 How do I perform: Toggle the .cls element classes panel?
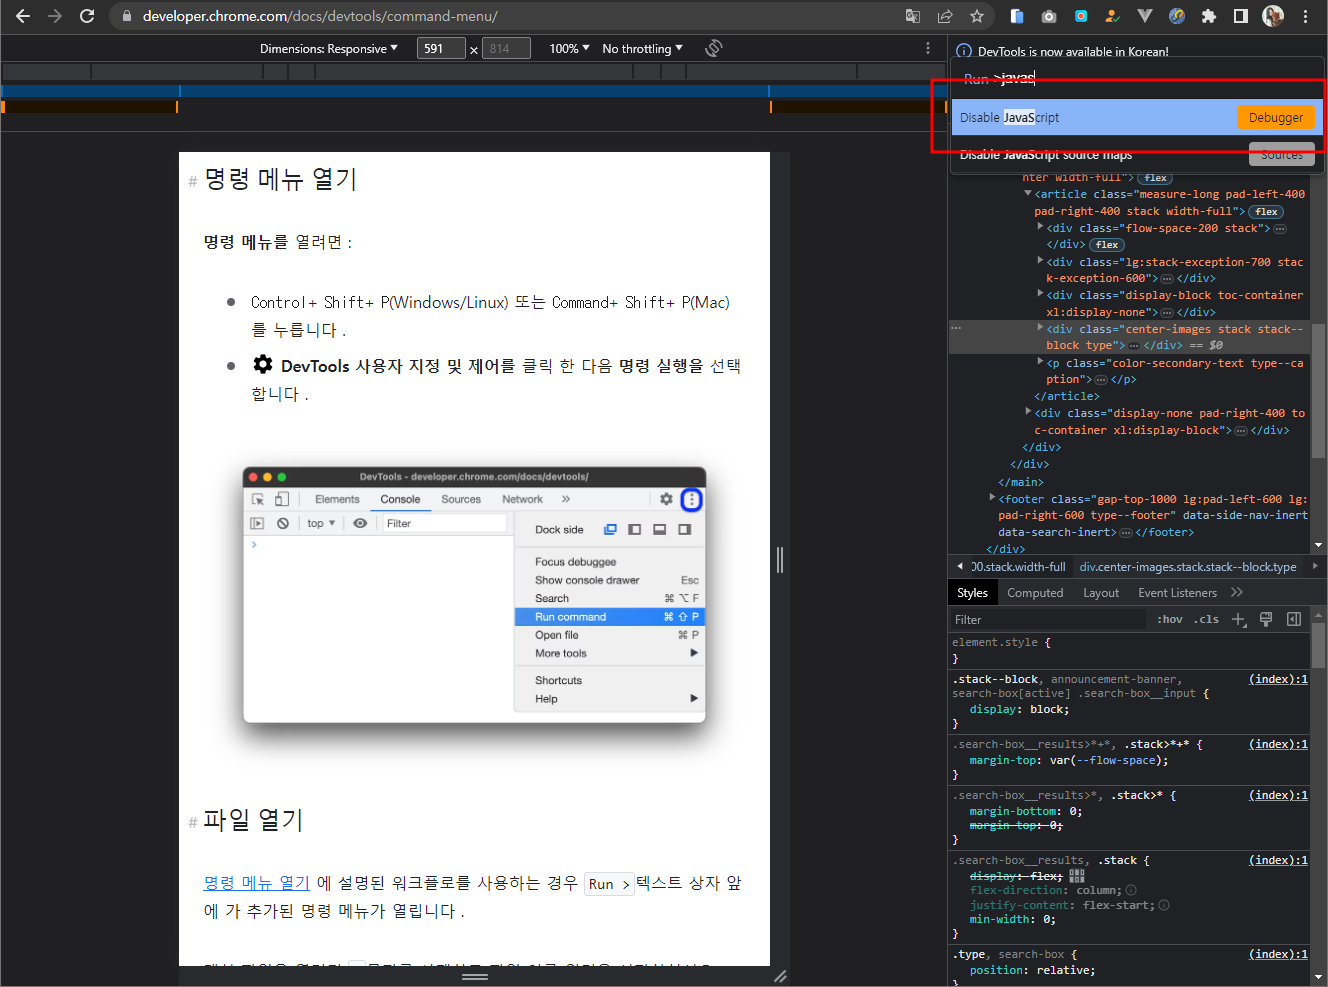point(1206,619)
